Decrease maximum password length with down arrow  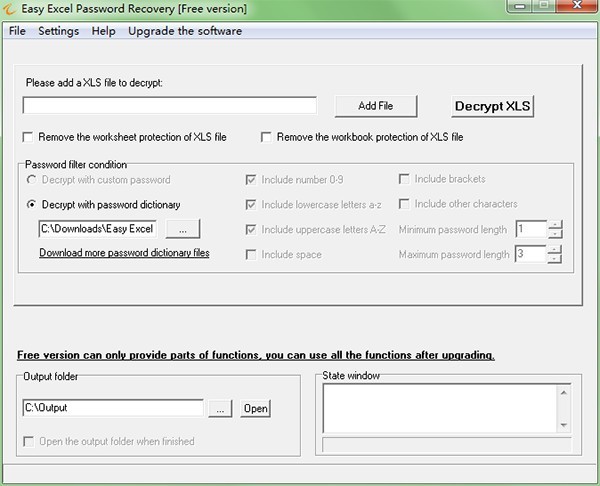pyautogui.click(x=554, y=259)
